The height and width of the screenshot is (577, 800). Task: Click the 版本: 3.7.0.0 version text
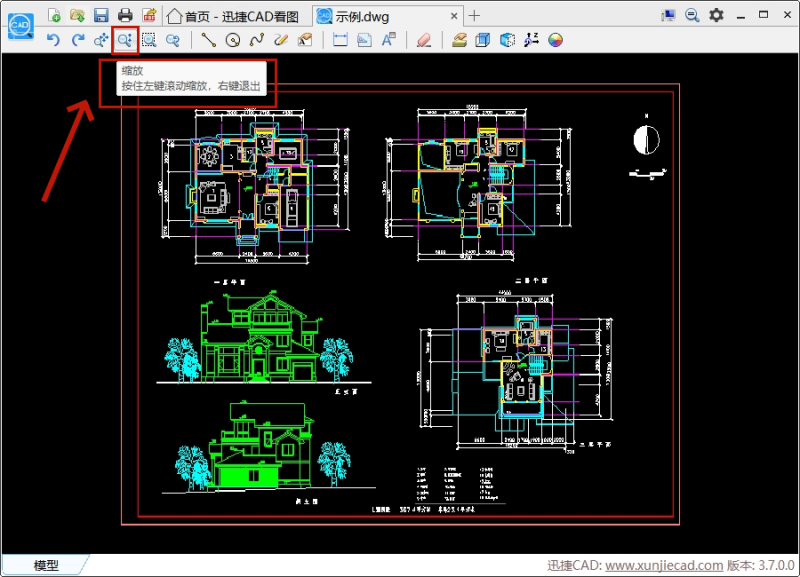point(761,565)
